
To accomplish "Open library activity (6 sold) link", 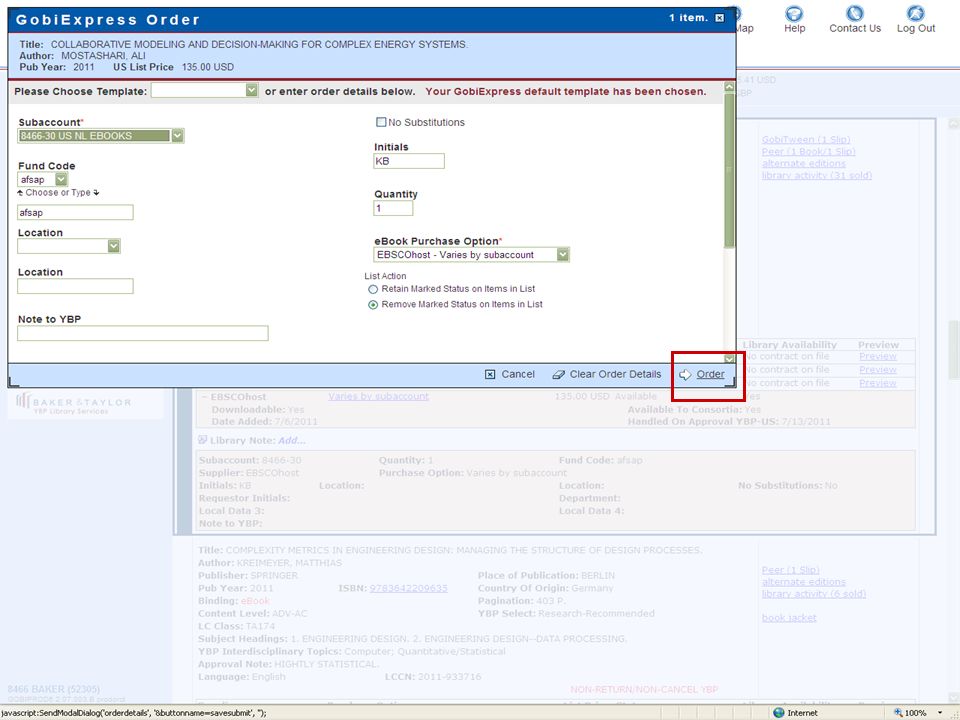I will click(814, 593).
